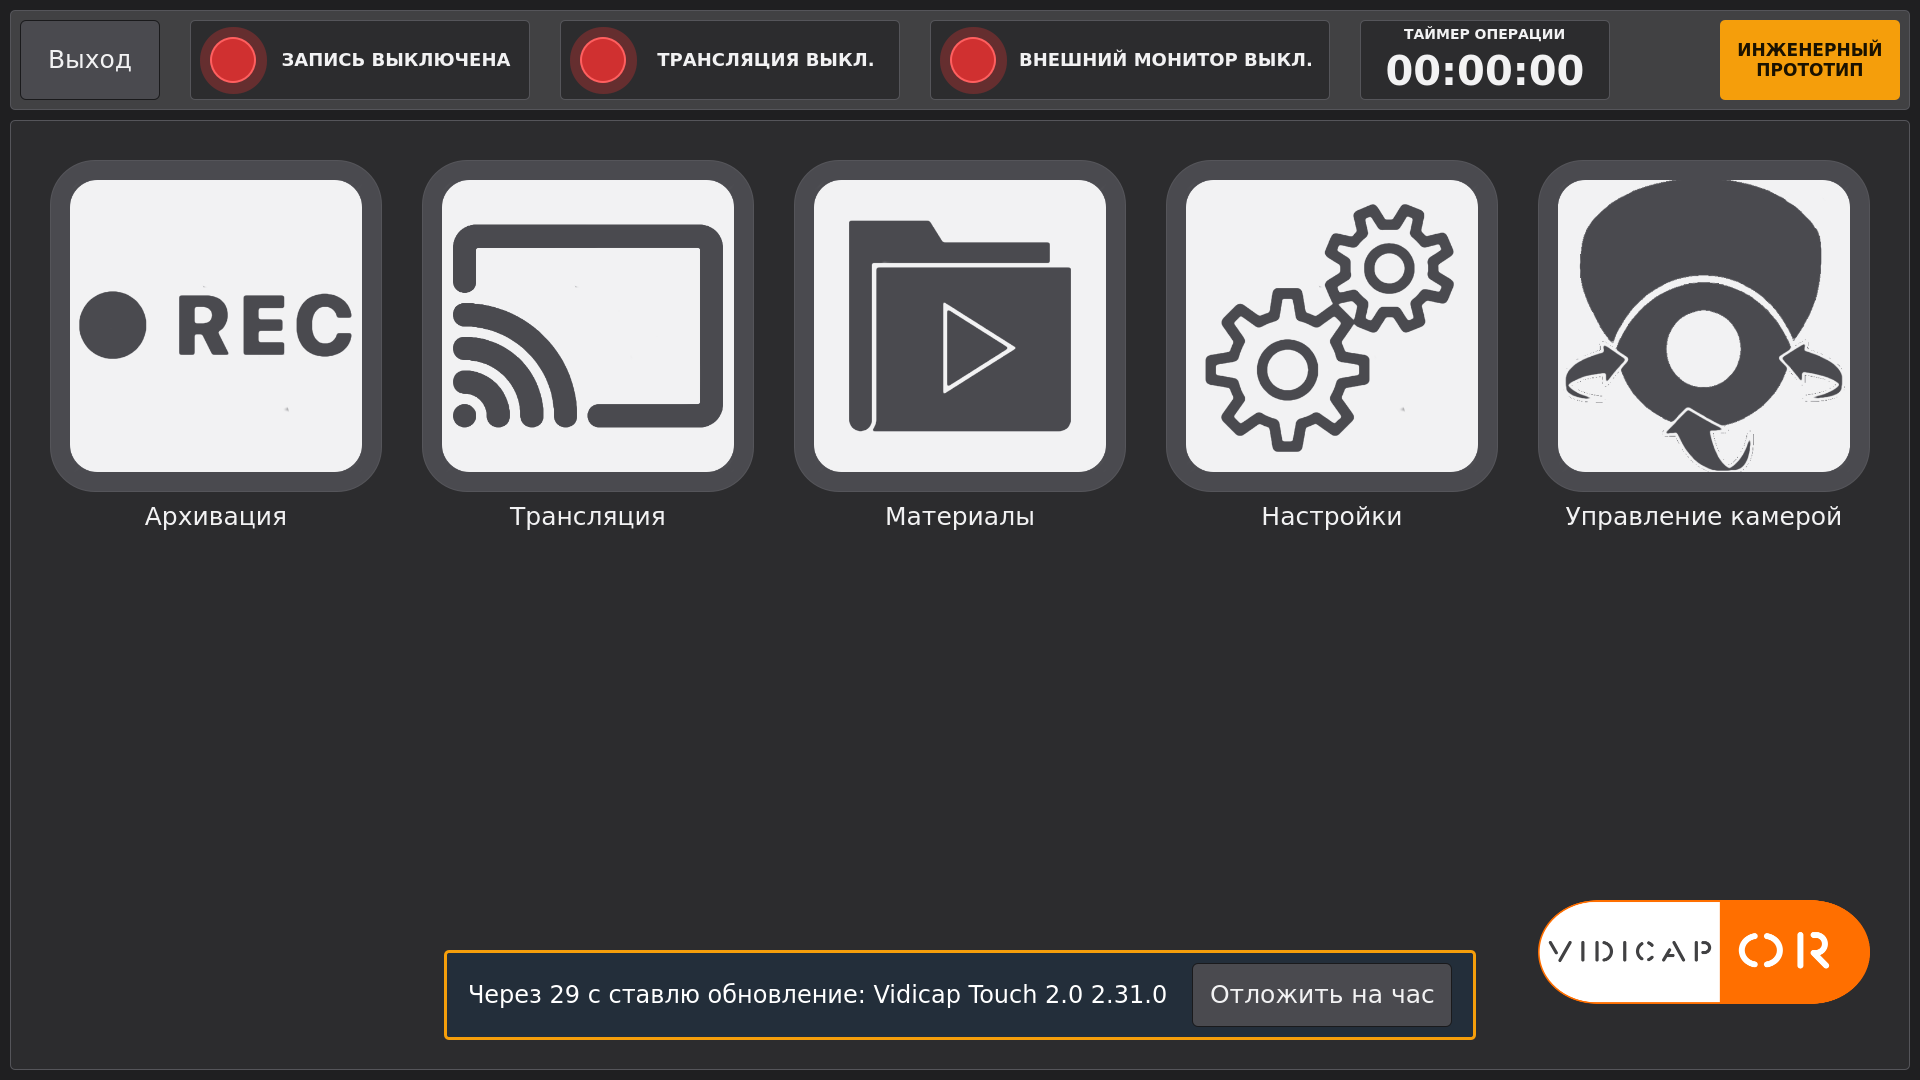Open the Управление камерой dome camera tile
Viewport: 1920px width, 1080px height.
1704,326
